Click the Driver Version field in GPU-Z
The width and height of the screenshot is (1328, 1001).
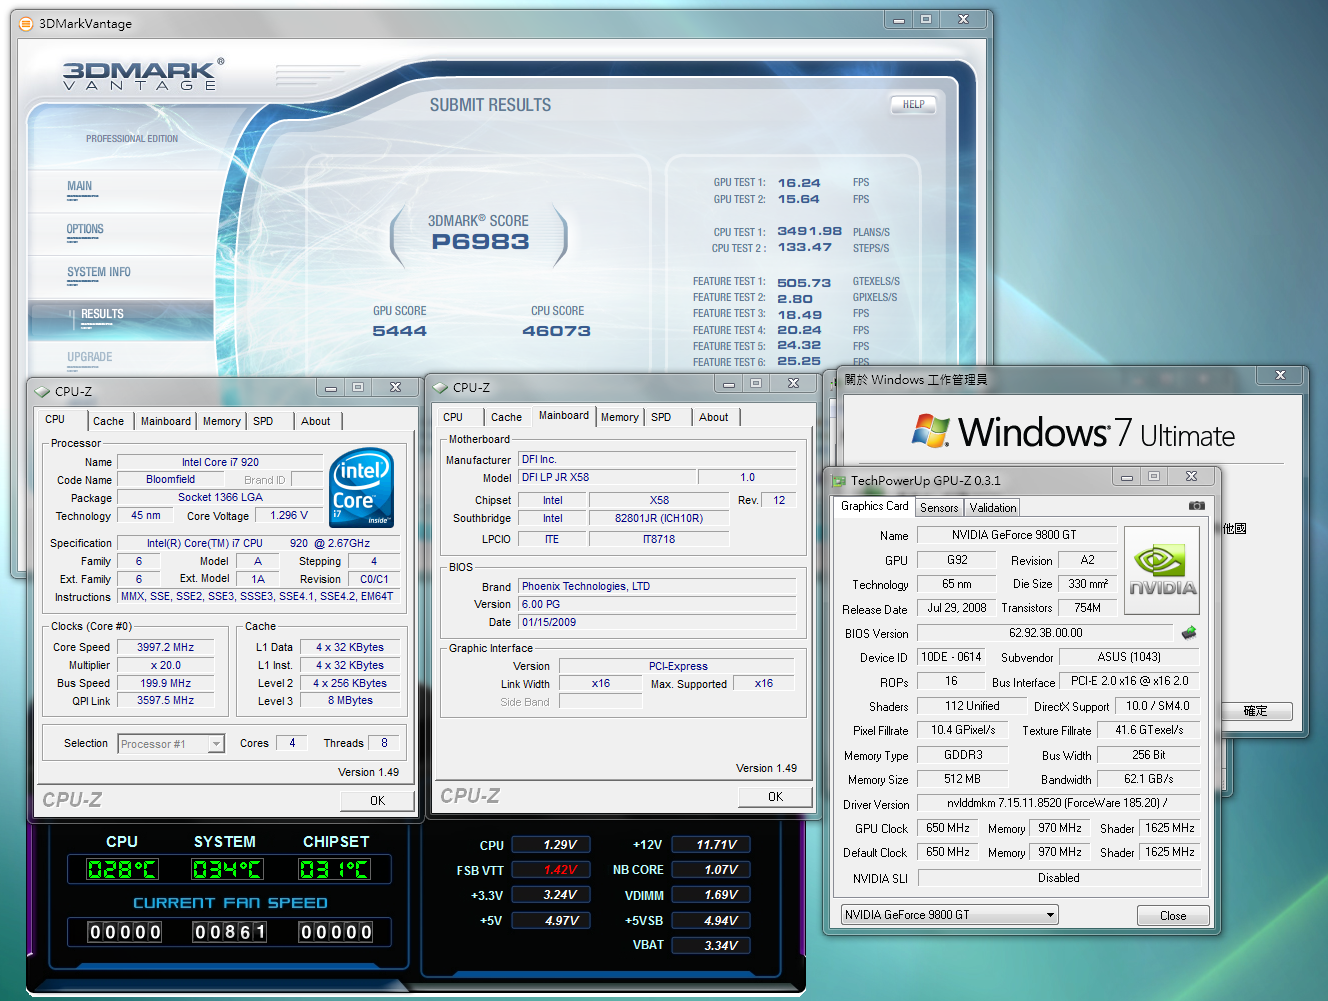pyautogui.click(x=1059, y=803)
